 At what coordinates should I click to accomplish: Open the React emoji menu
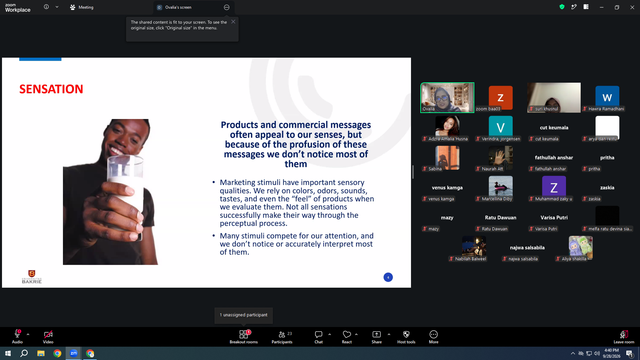coord(347,337)
